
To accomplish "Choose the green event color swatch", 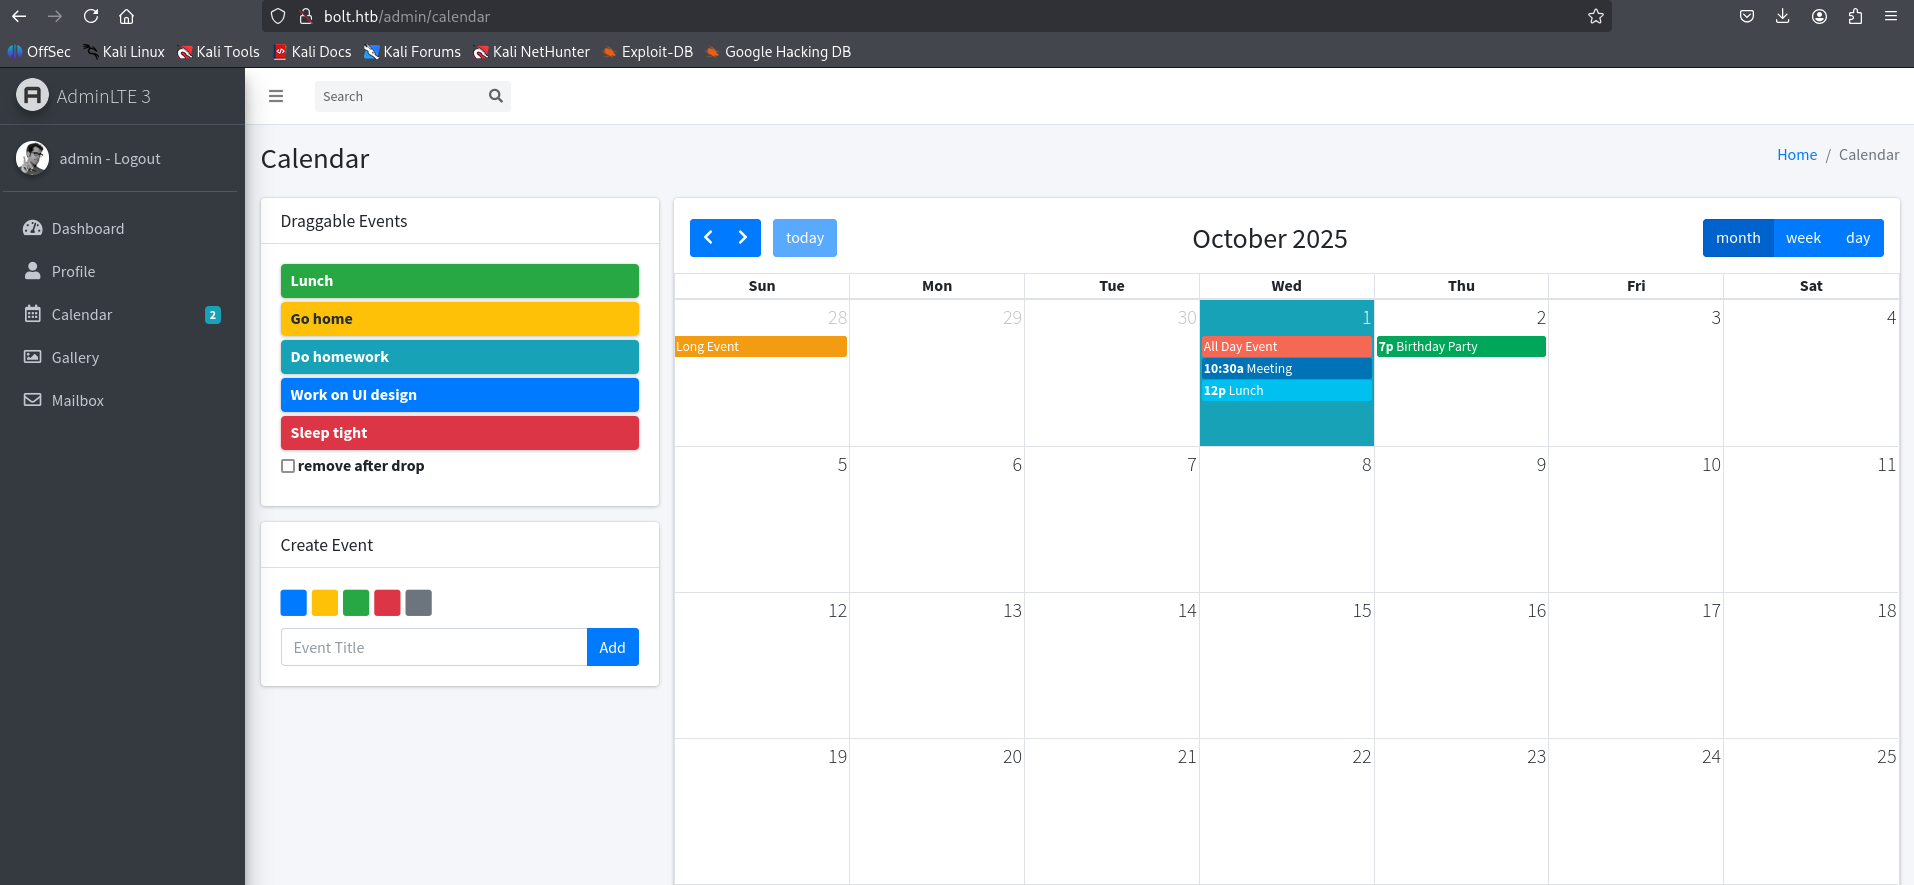I will coord(356,603).
